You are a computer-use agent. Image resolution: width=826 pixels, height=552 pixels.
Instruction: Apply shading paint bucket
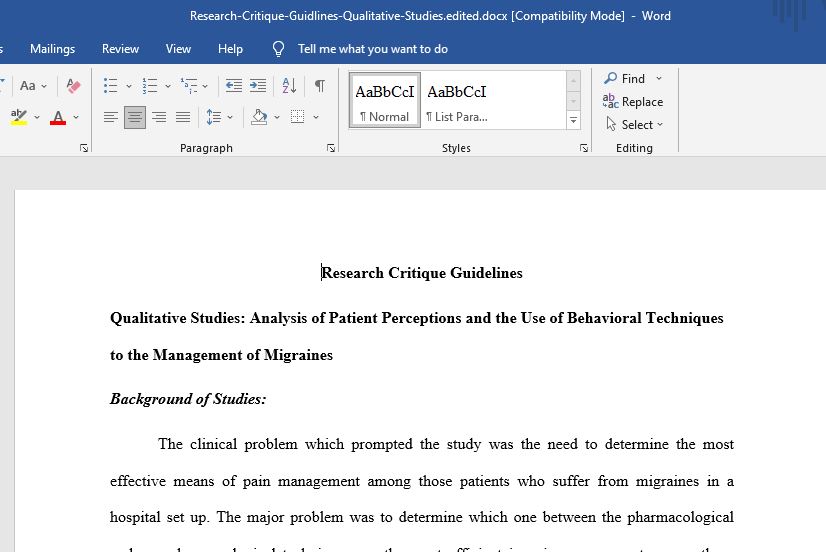click(259, 117)
